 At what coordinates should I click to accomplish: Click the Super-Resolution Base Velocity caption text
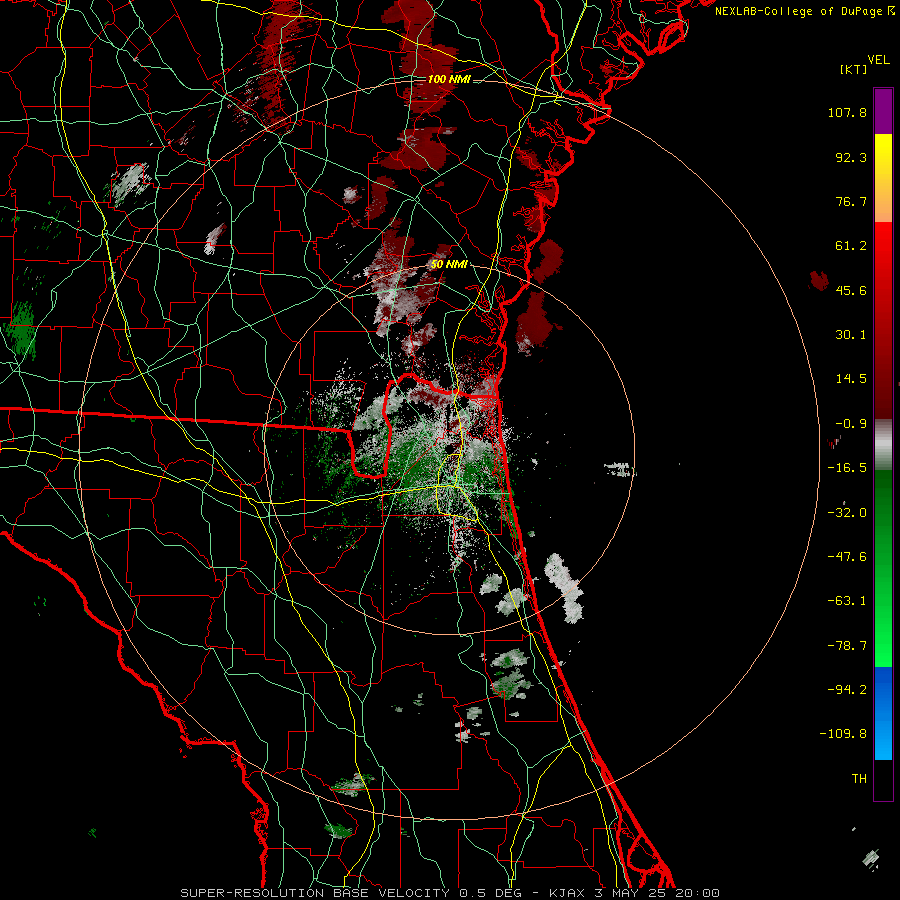pos(450,893)
